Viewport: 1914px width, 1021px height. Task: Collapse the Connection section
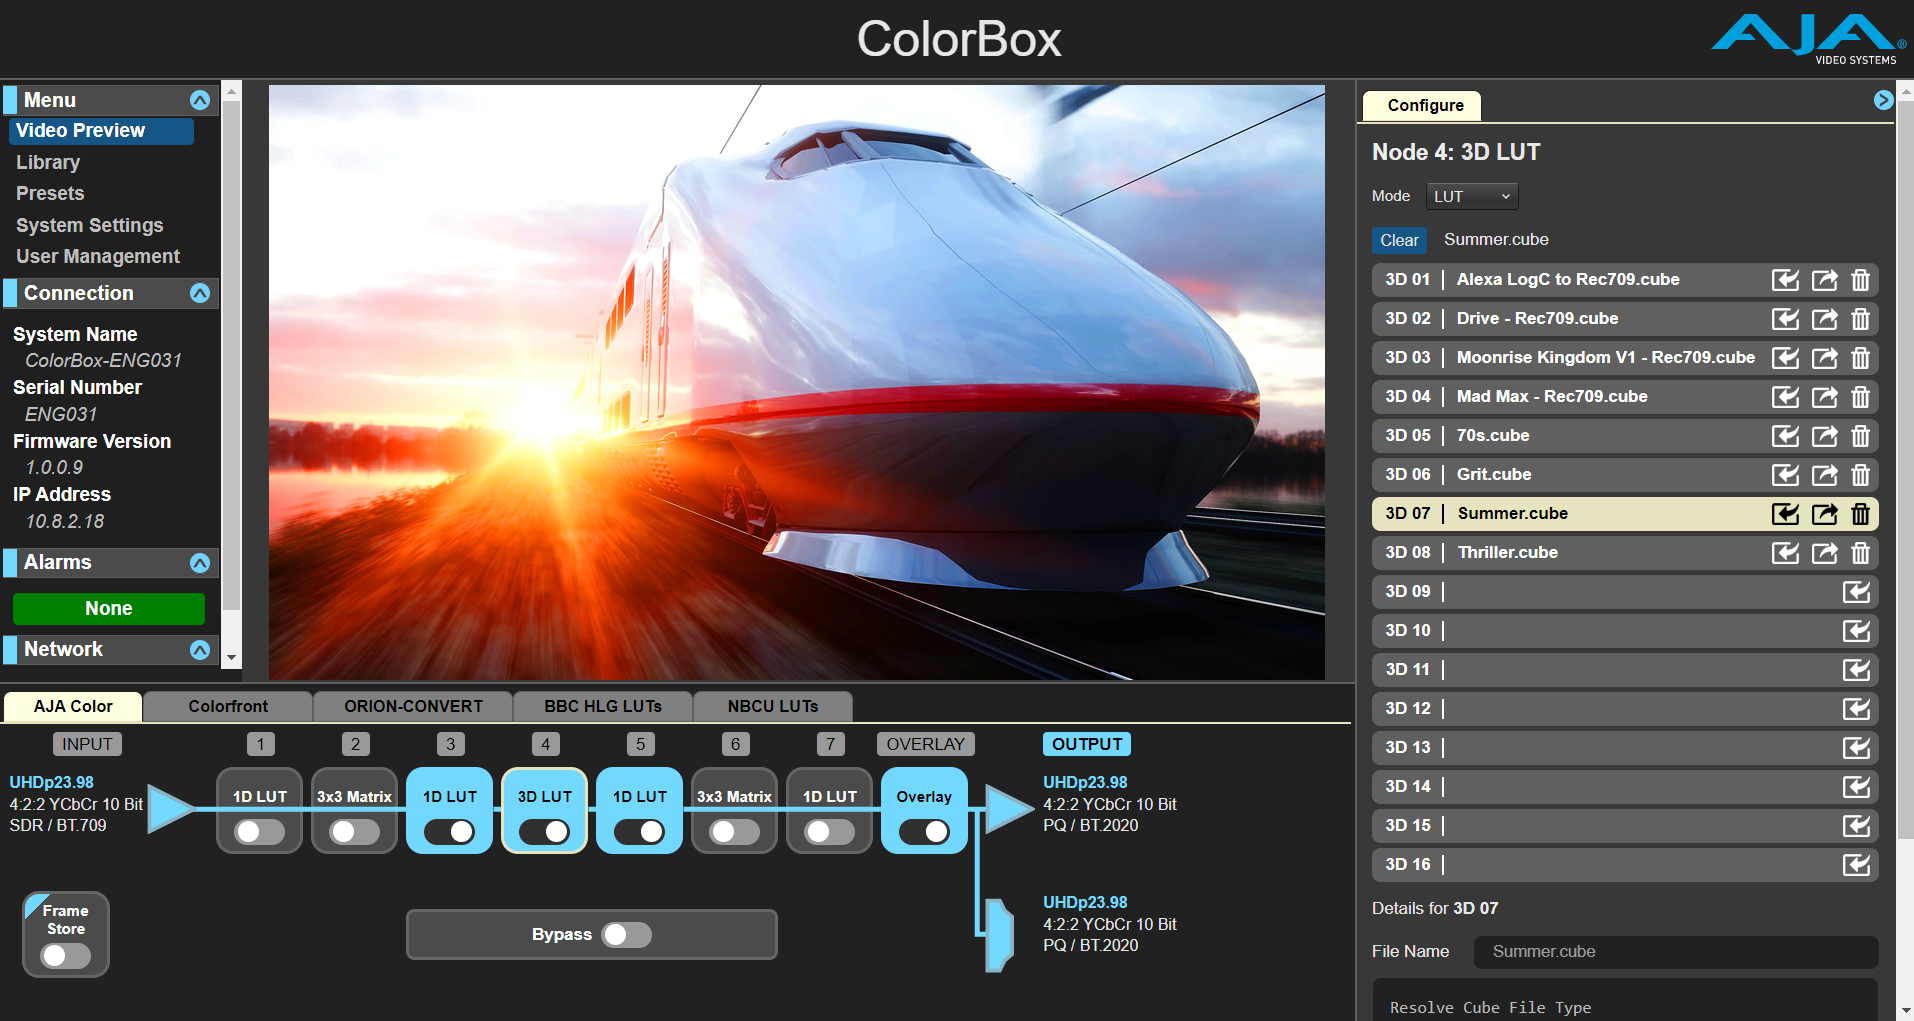click(x=200, y=293)
